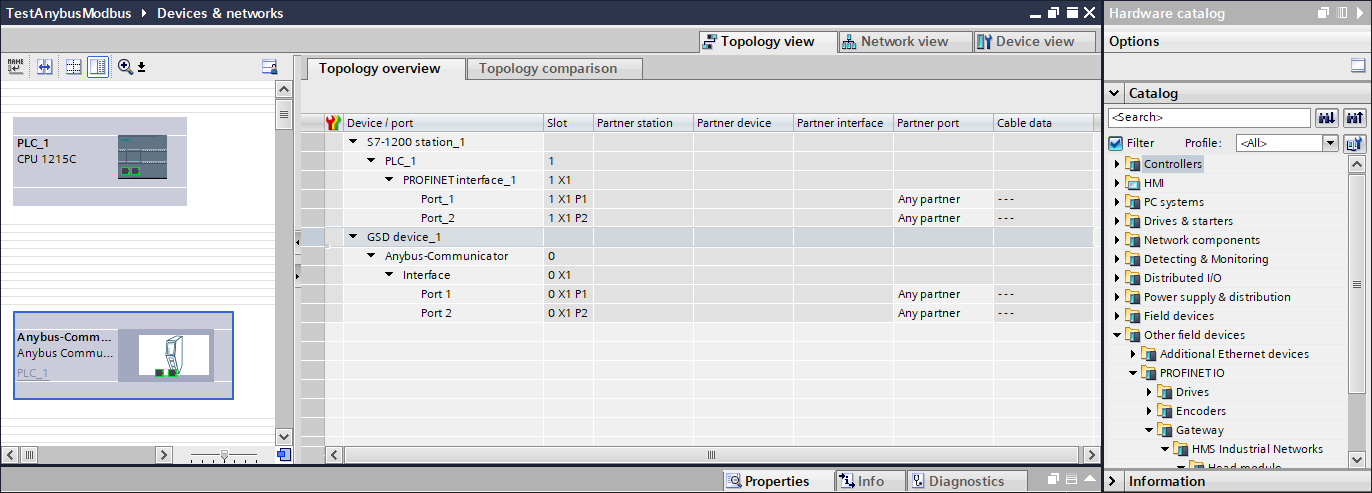Click the search downwards binoculars icon
1372x493 pixels.
pos(1327,118)
